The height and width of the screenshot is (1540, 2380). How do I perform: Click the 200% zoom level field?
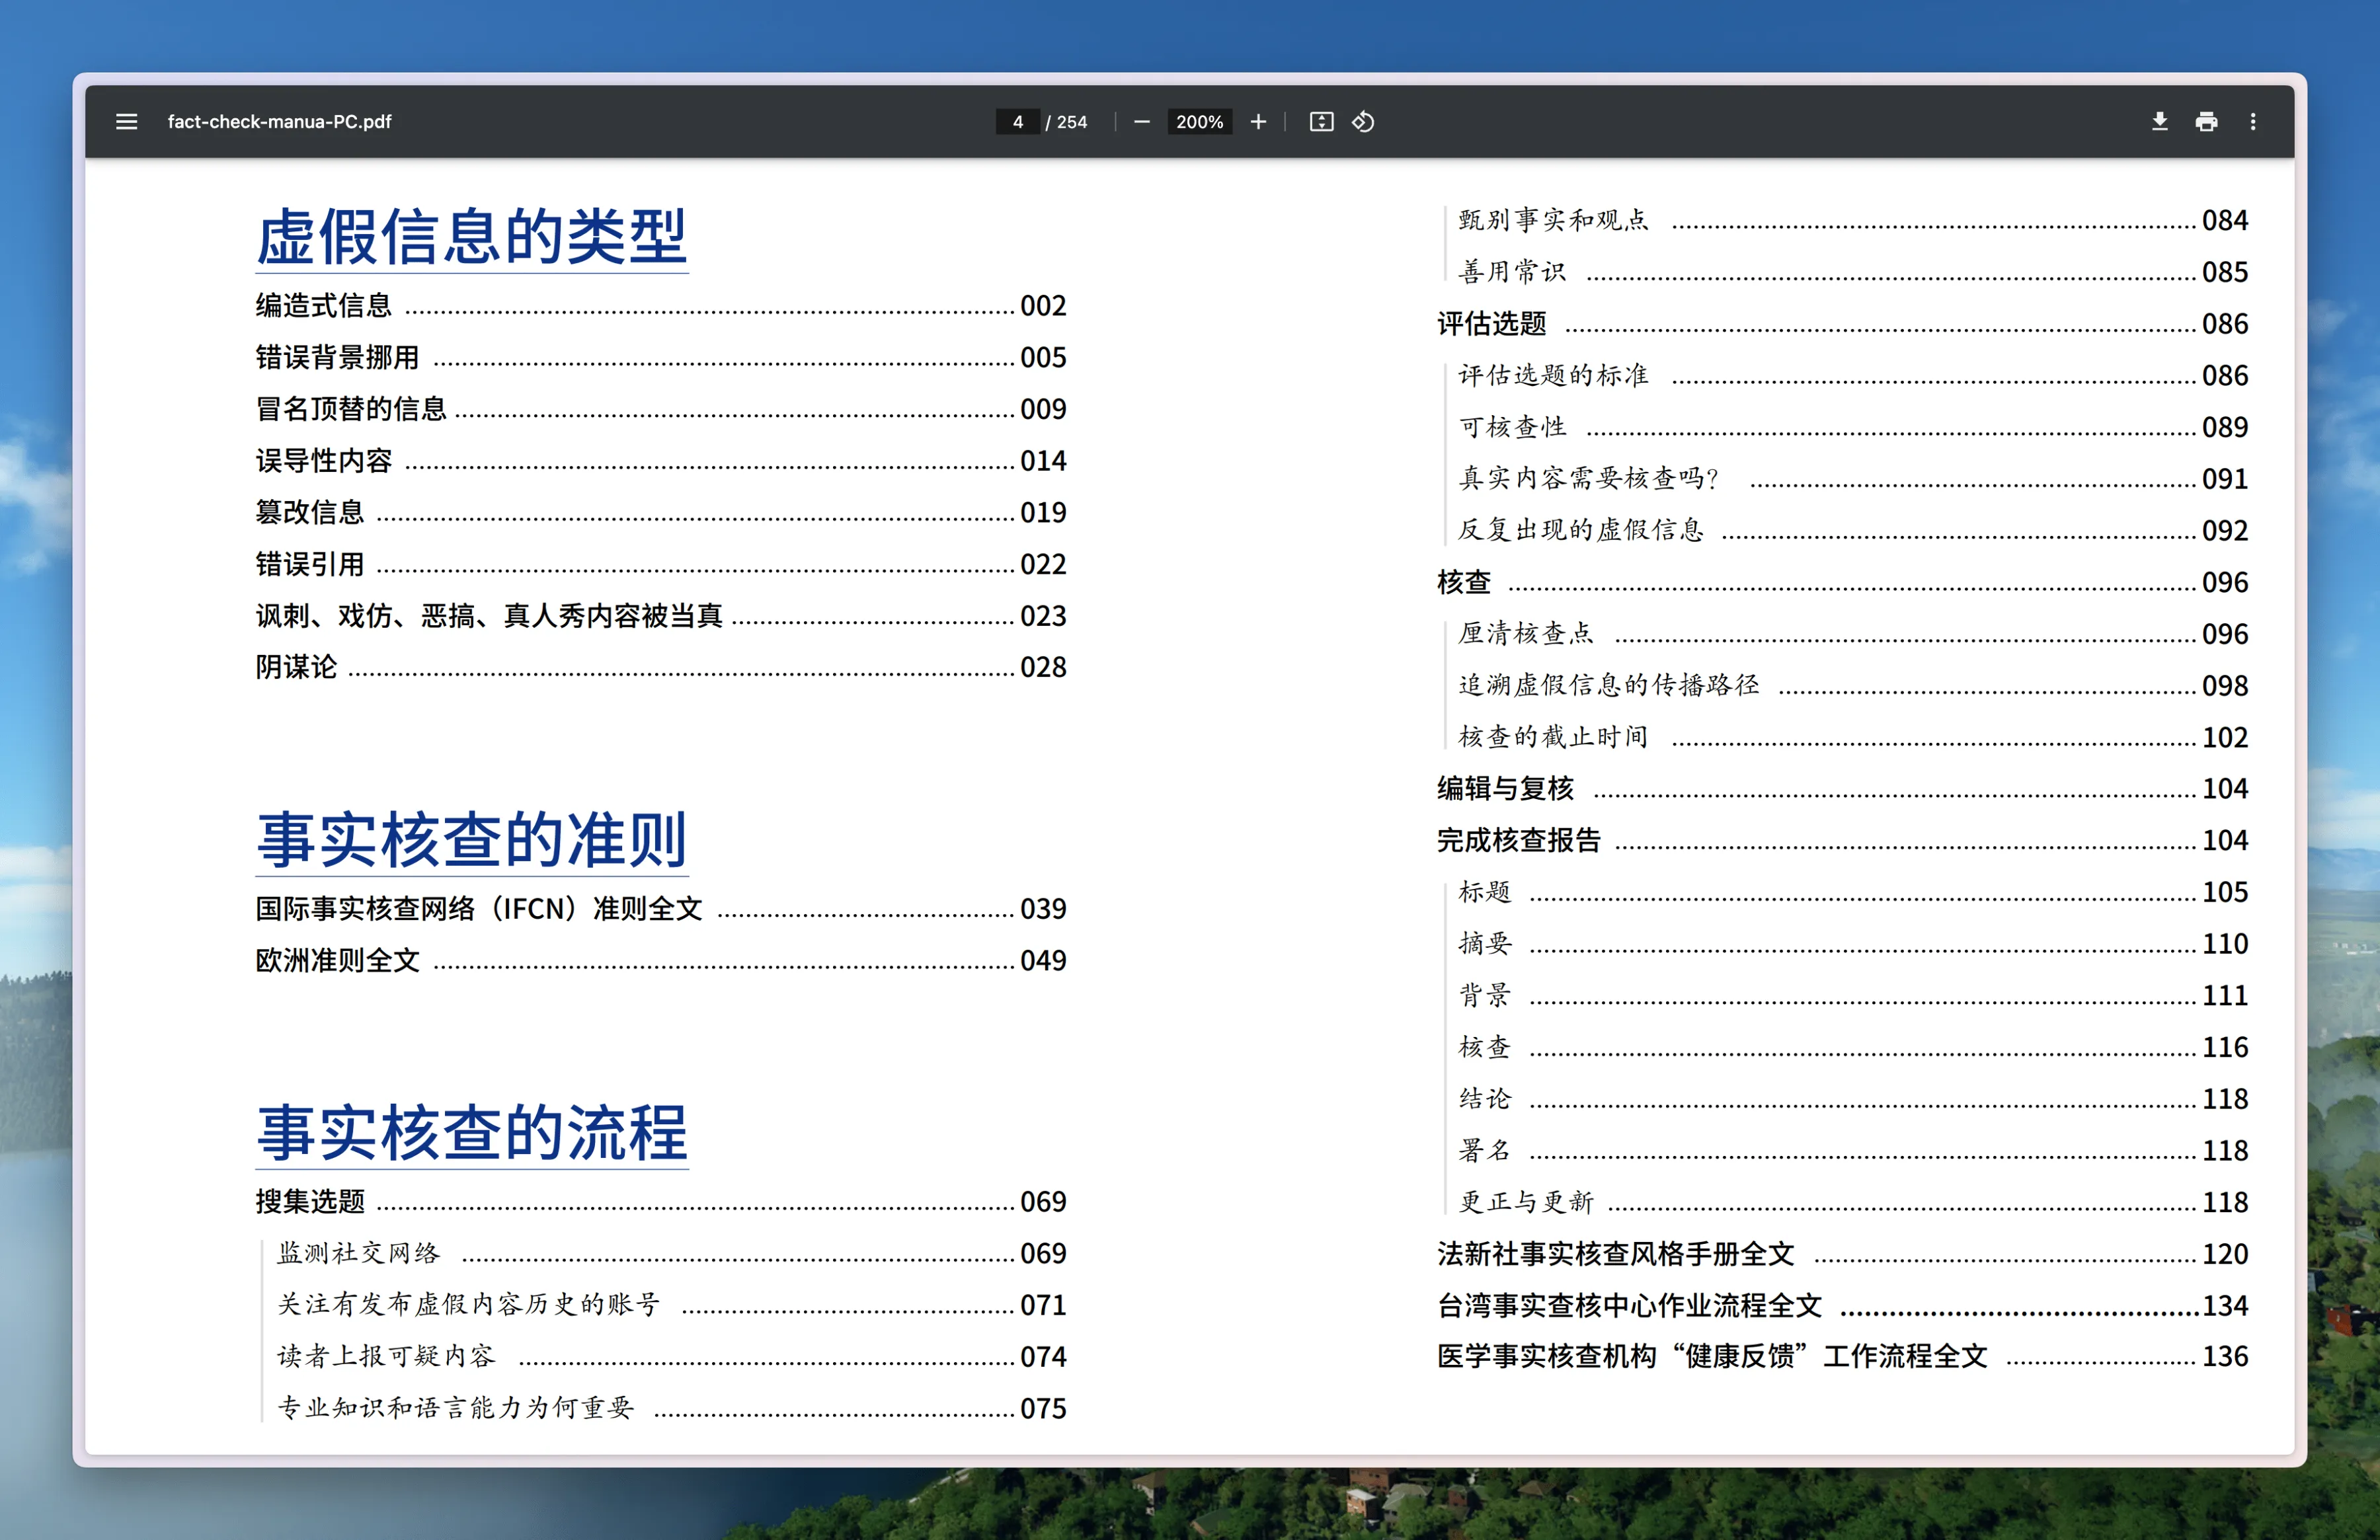(x=1199, y=122)
